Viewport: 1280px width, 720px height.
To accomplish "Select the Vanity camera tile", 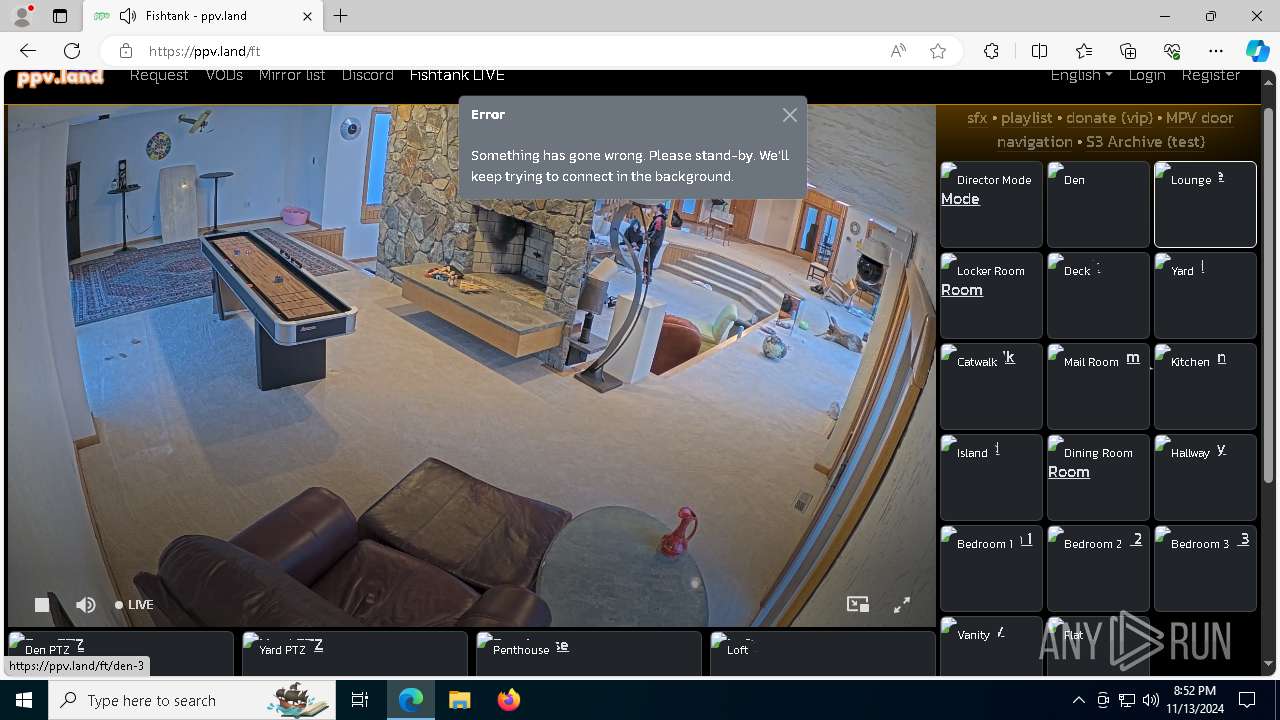I will [x=991, y=646].
